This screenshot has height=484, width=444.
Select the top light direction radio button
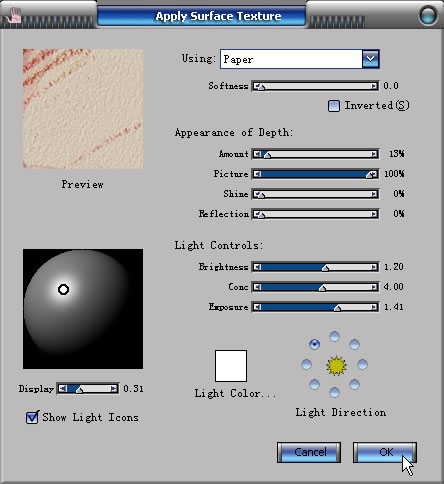[x=334, y=336]
